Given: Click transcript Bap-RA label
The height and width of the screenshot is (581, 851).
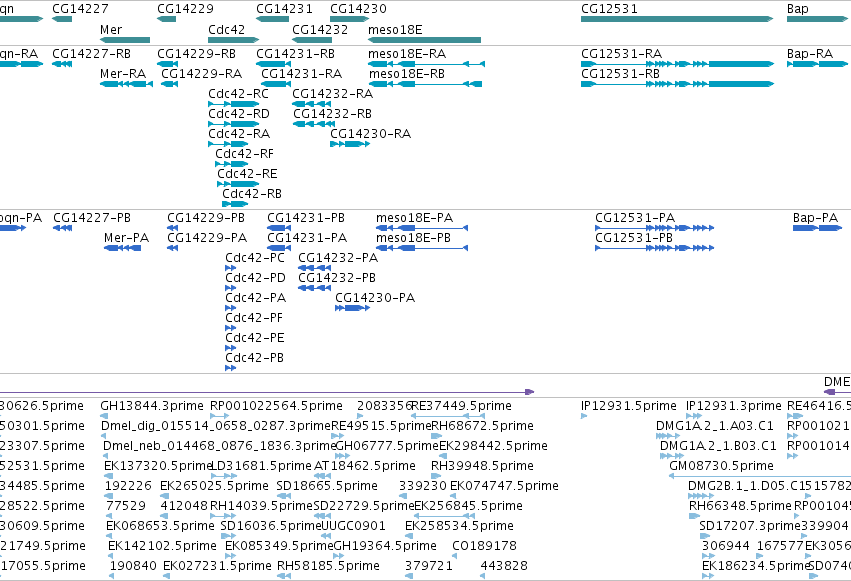Looking at the screenshot, I should (810, 54).
